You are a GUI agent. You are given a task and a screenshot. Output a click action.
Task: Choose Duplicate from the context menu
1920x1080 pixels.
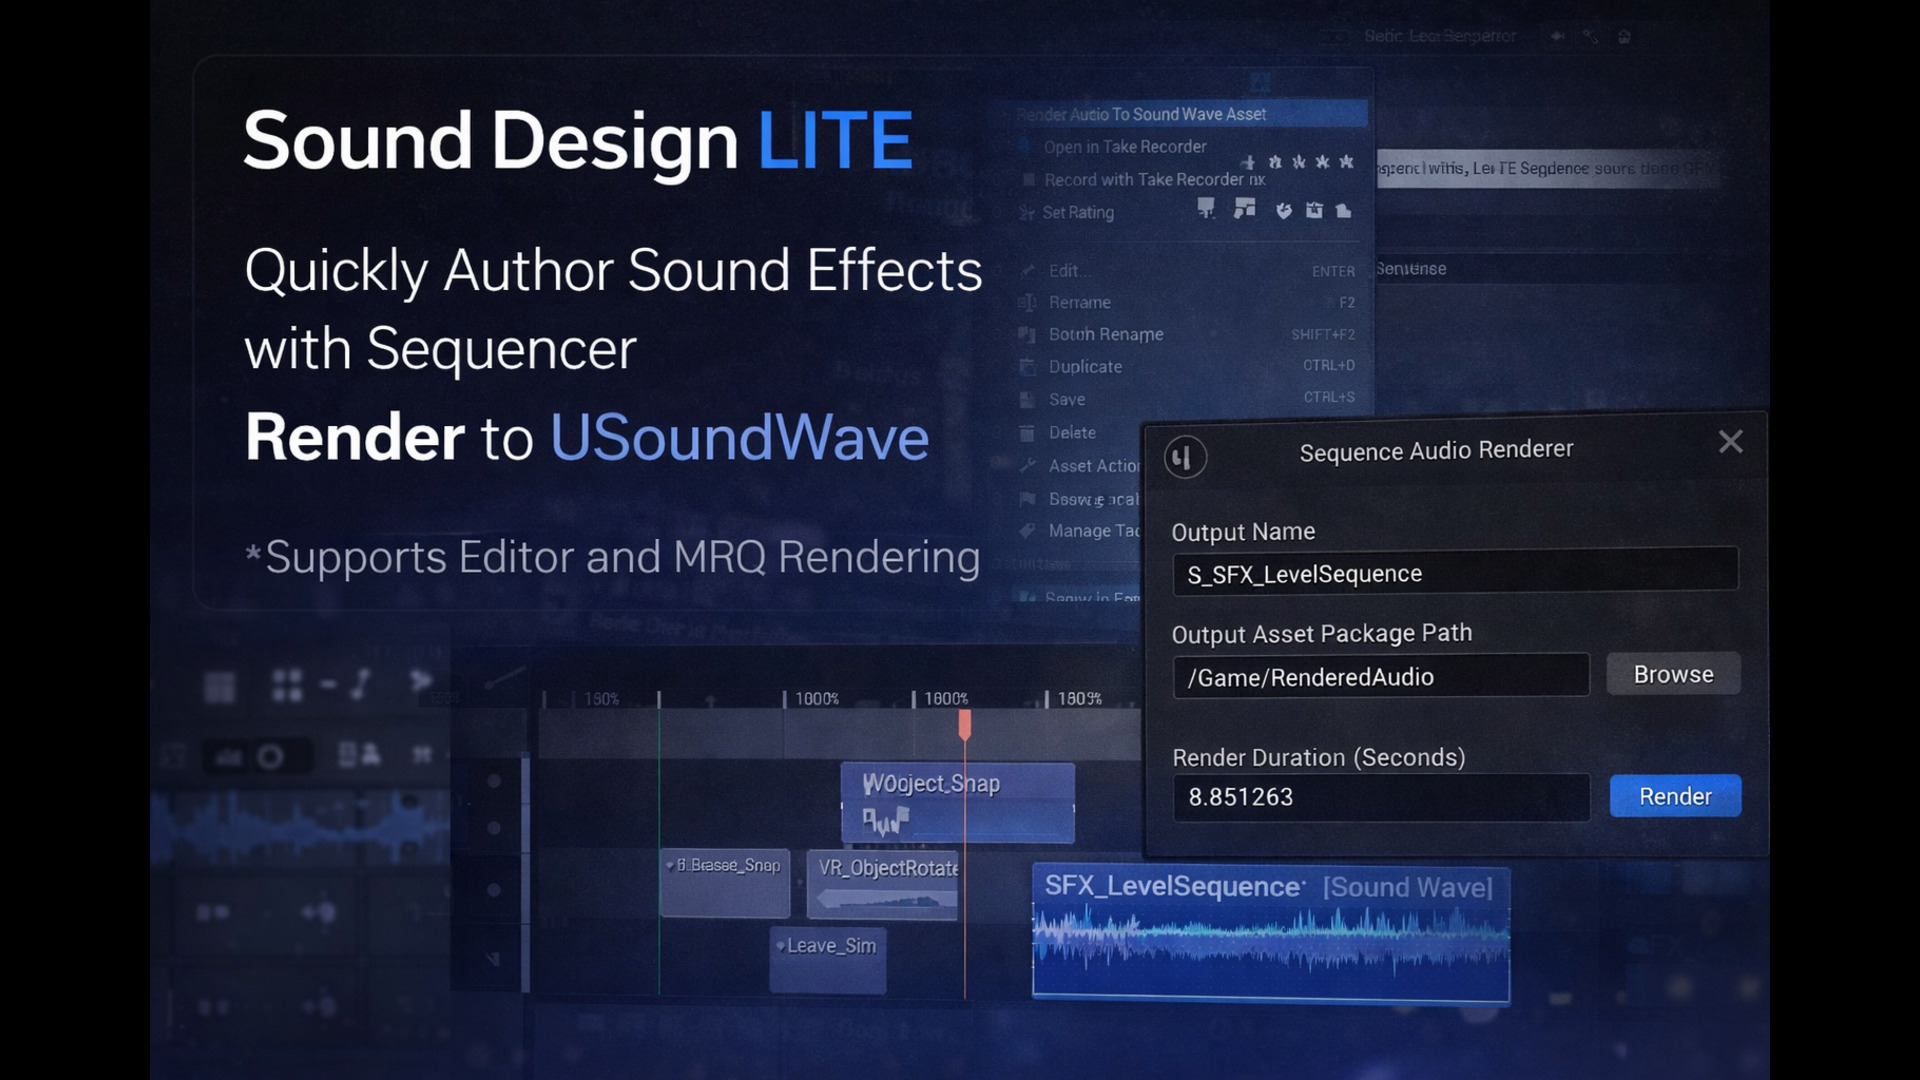[1085, 367]
